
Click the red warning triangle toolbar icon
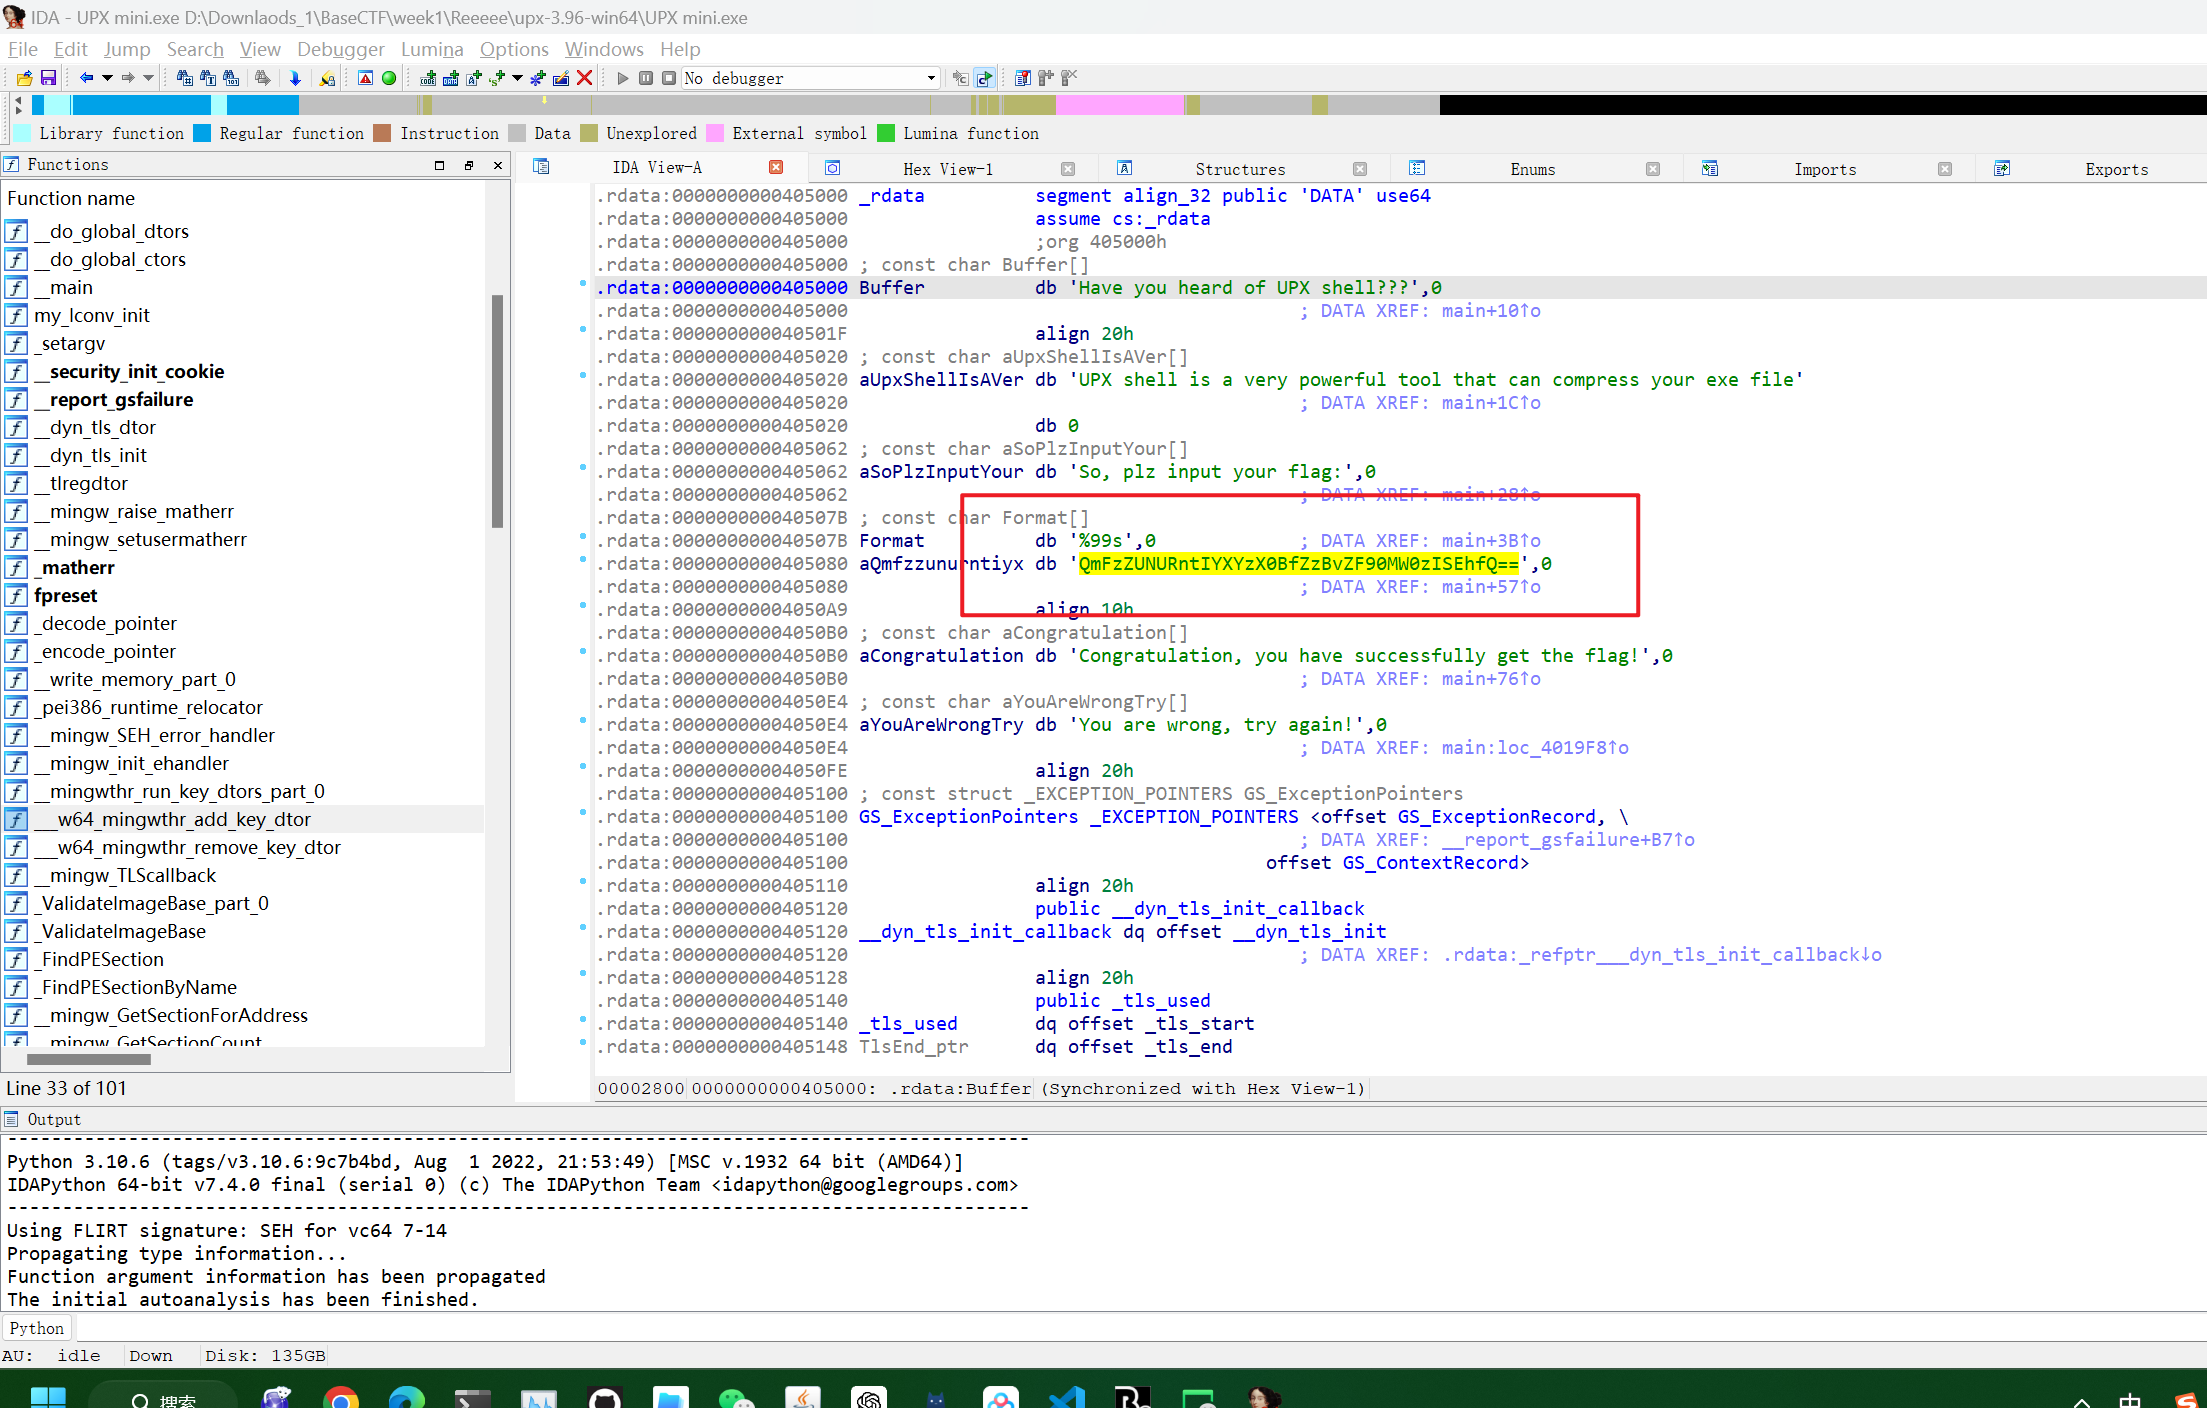(x=365, y=78)
